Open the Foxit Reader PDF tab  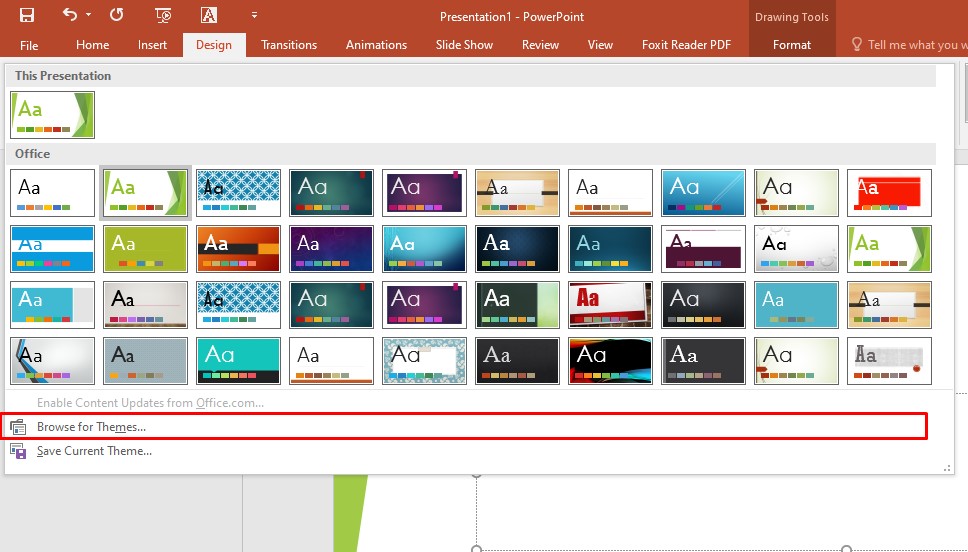tap(686, 45)
